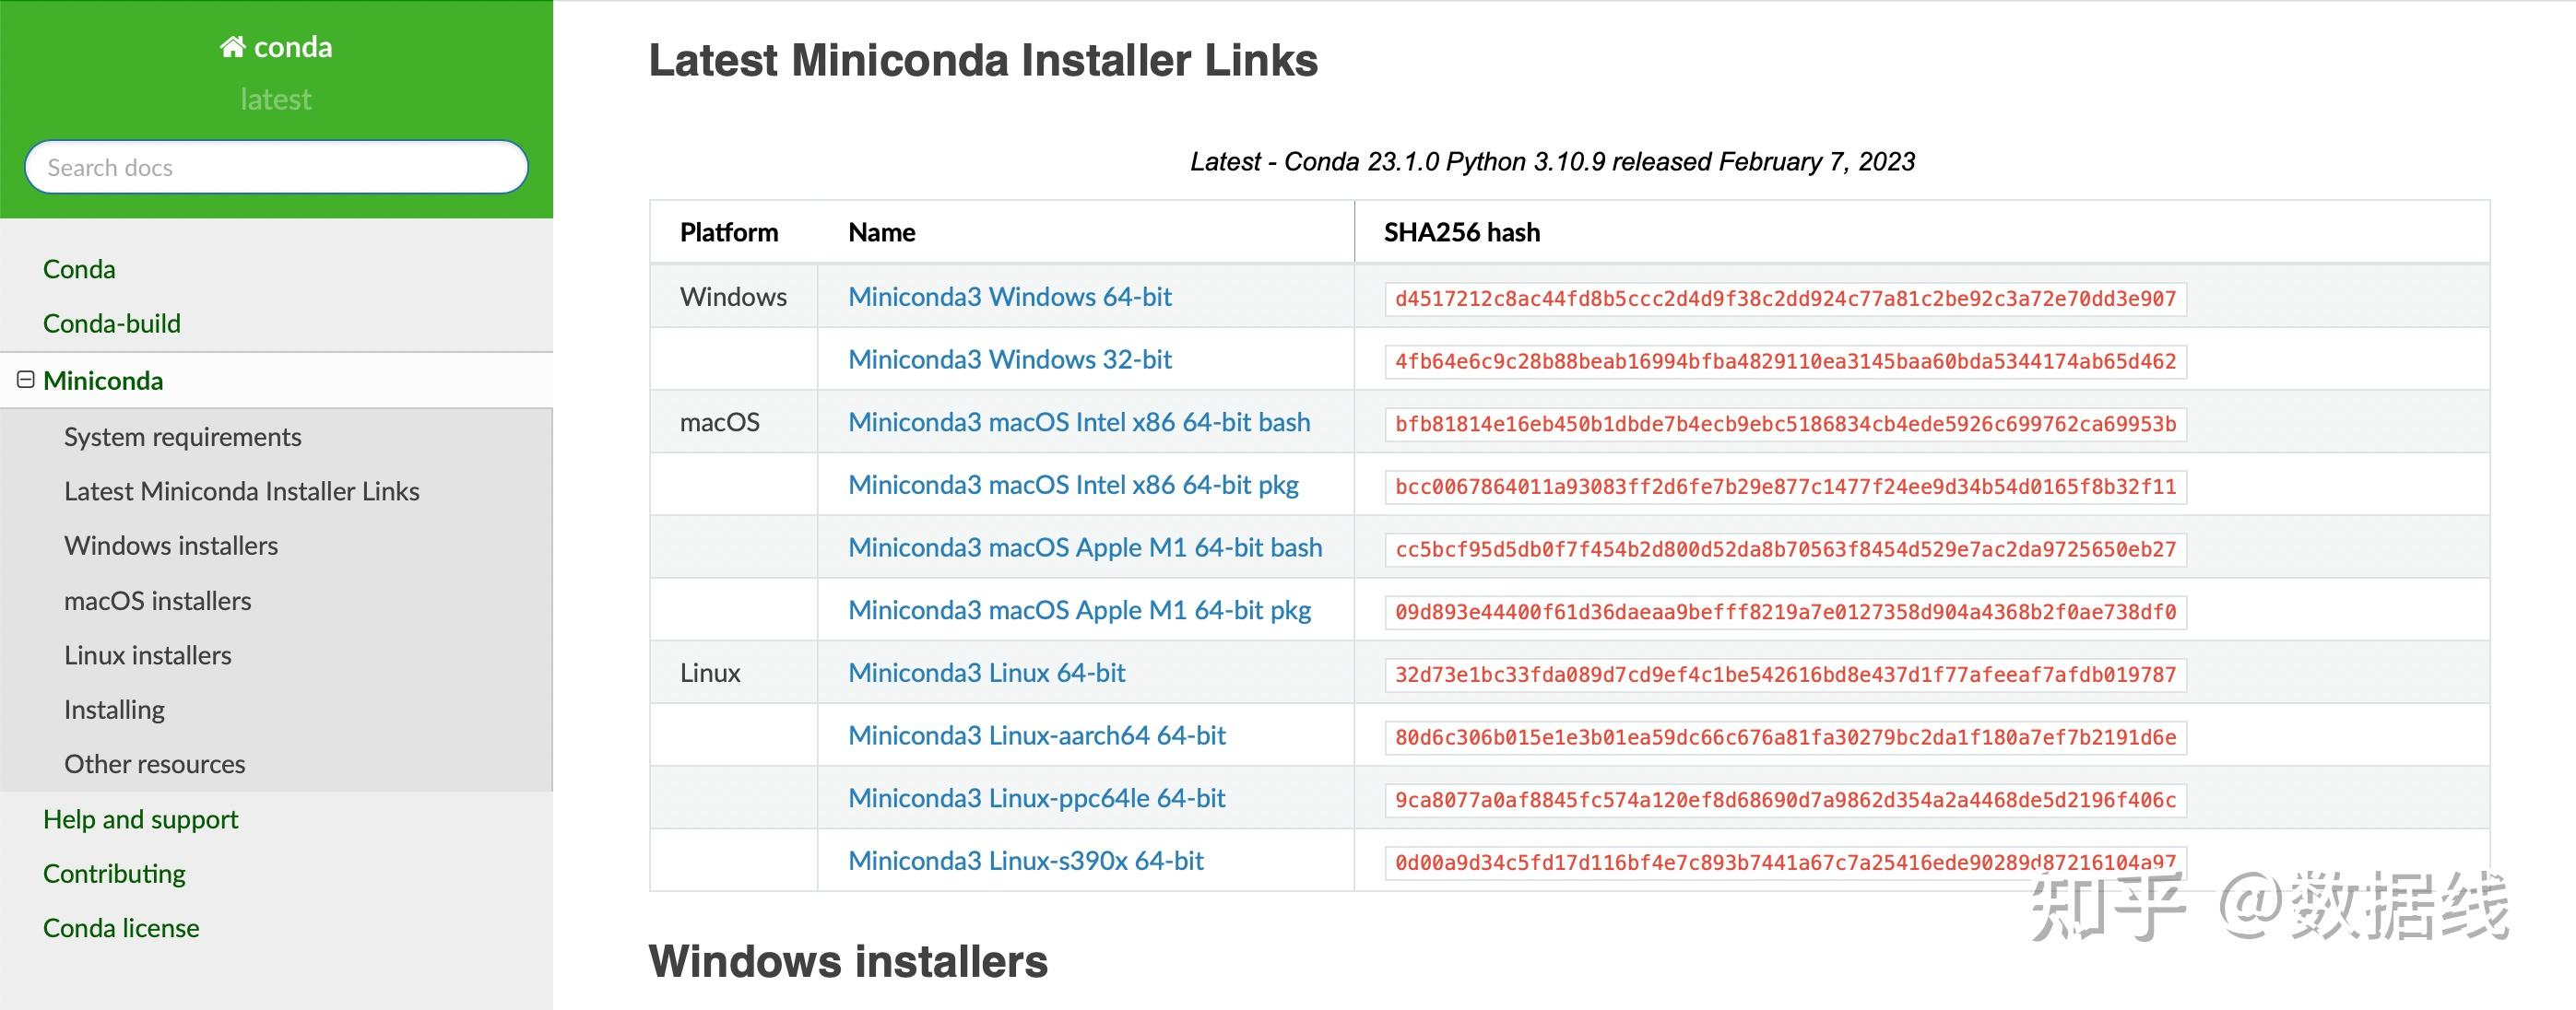
Task: Click the macOS Intel x86 bash SHA256 hash
Action: [1785, 424]
